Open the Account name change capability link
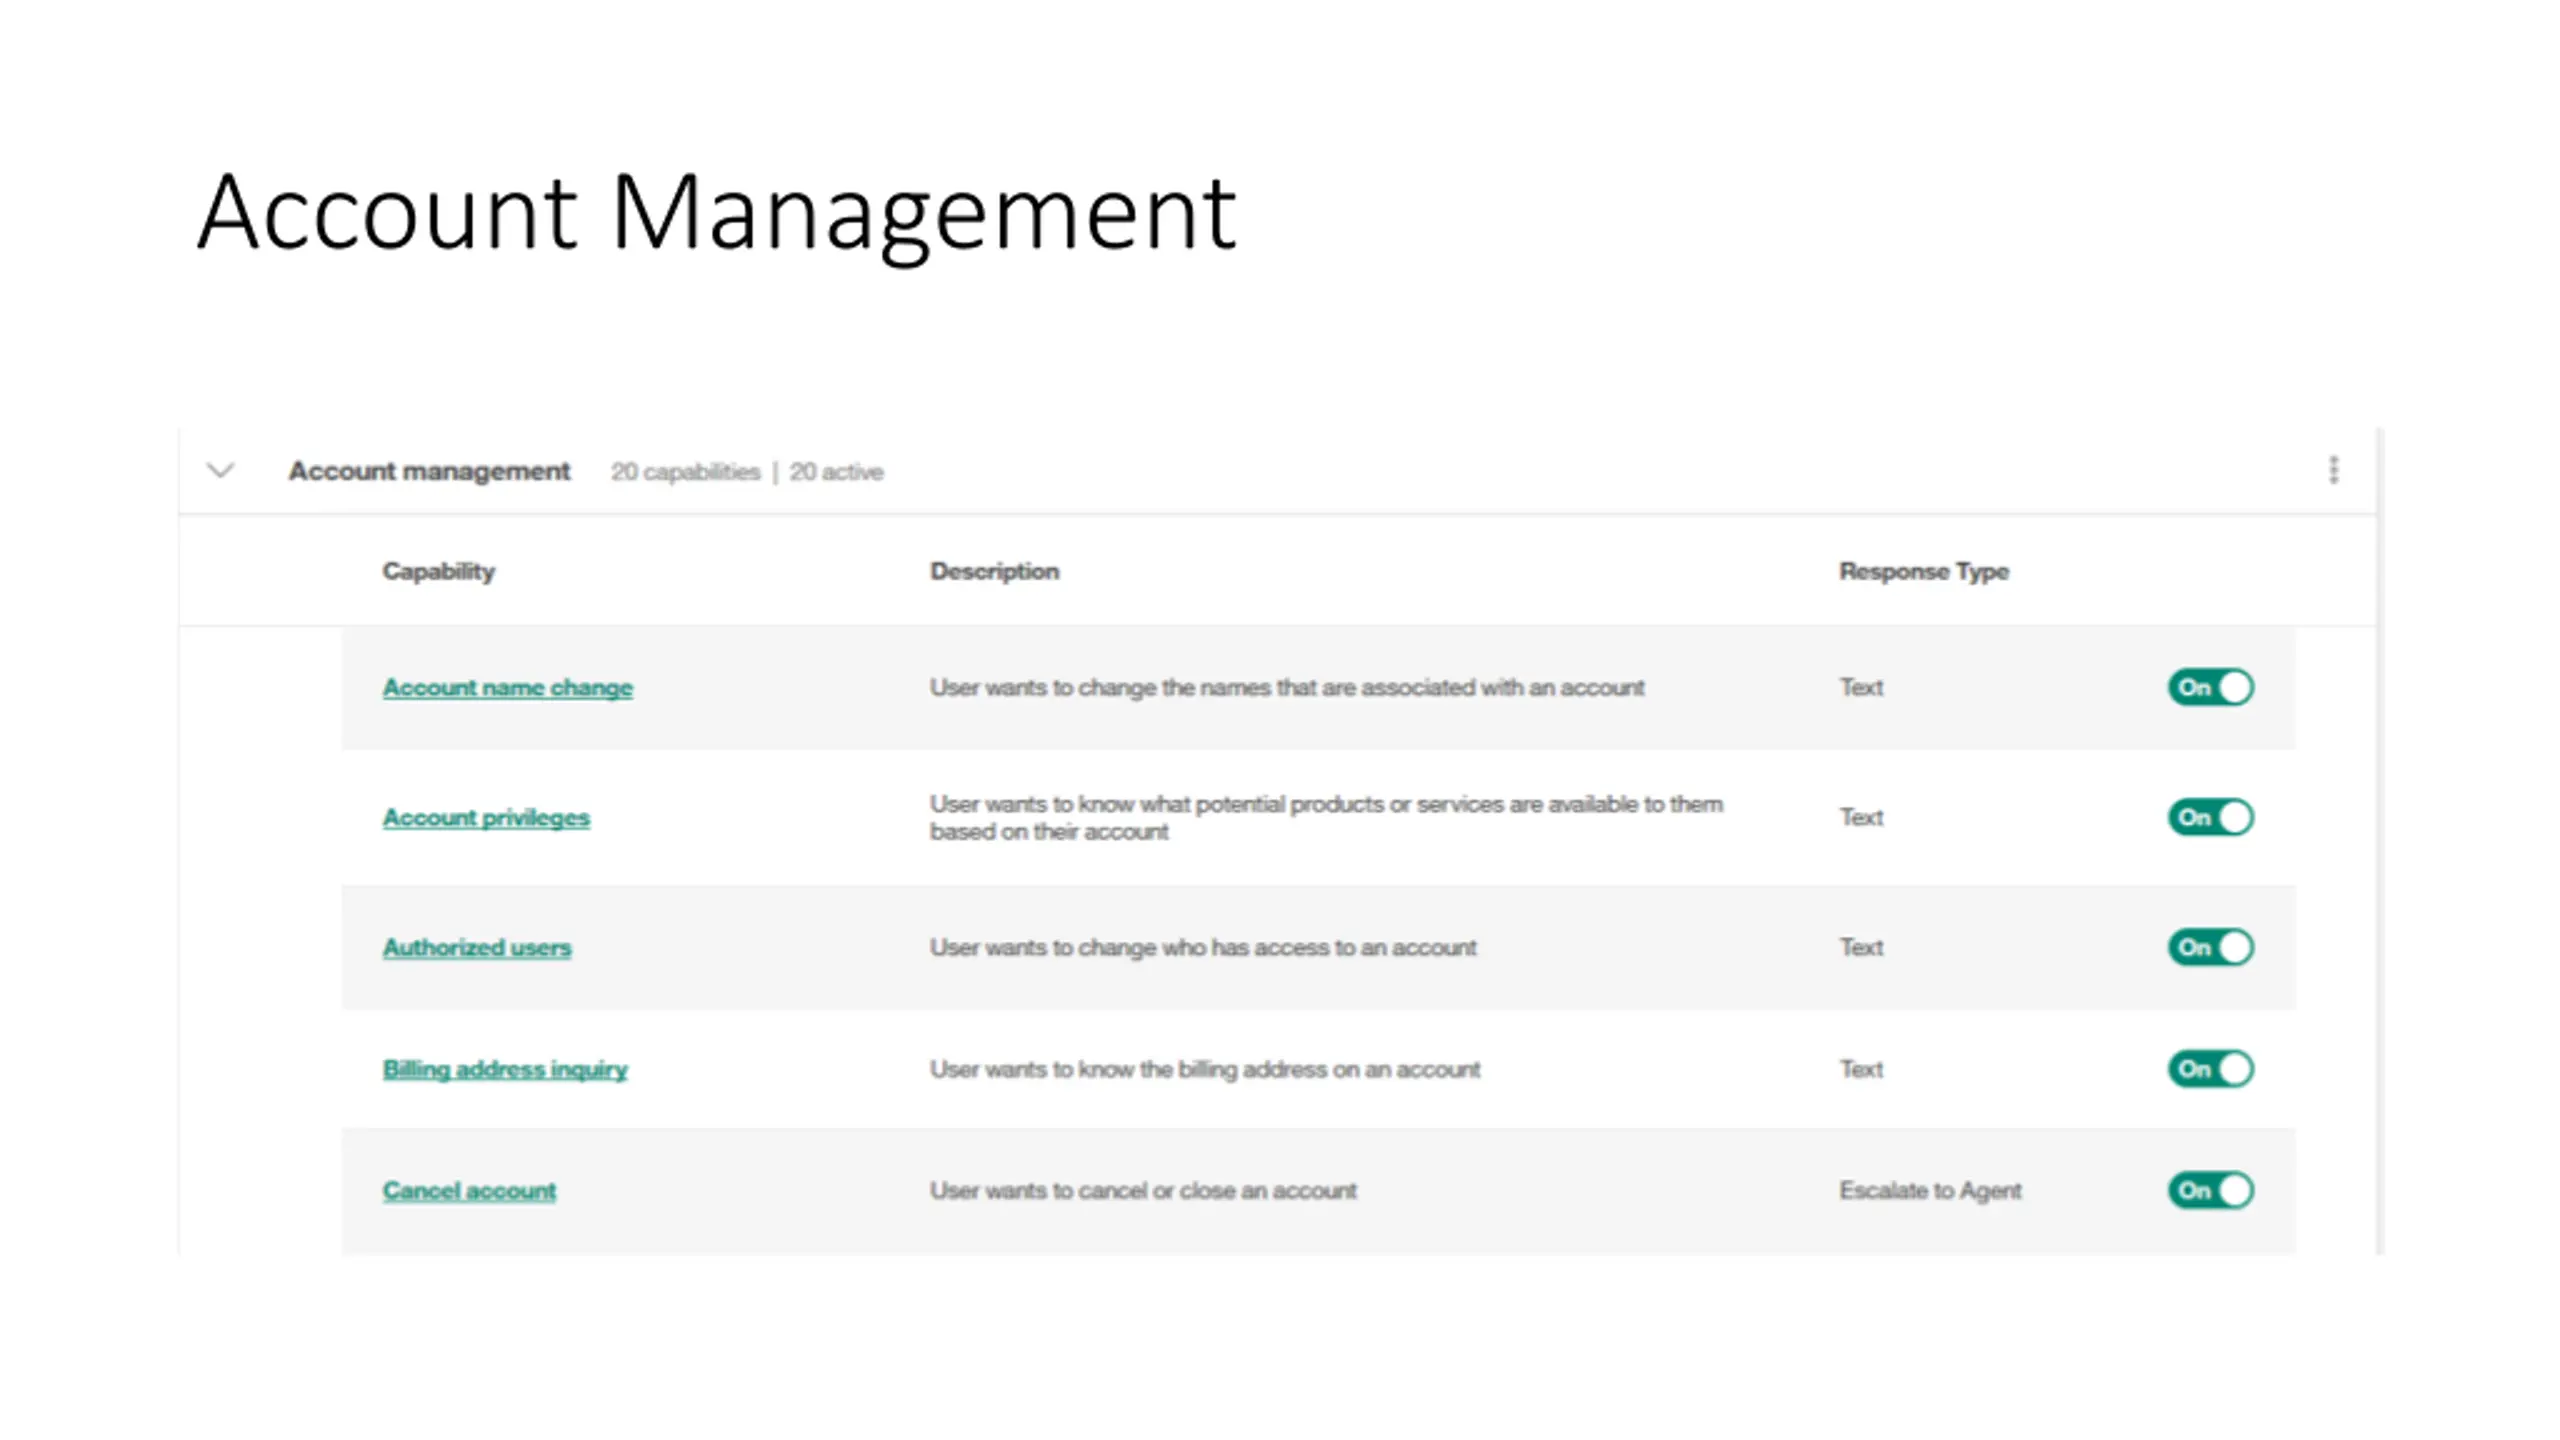Viewport: 2560px width, 1440px height. [507, 688]
